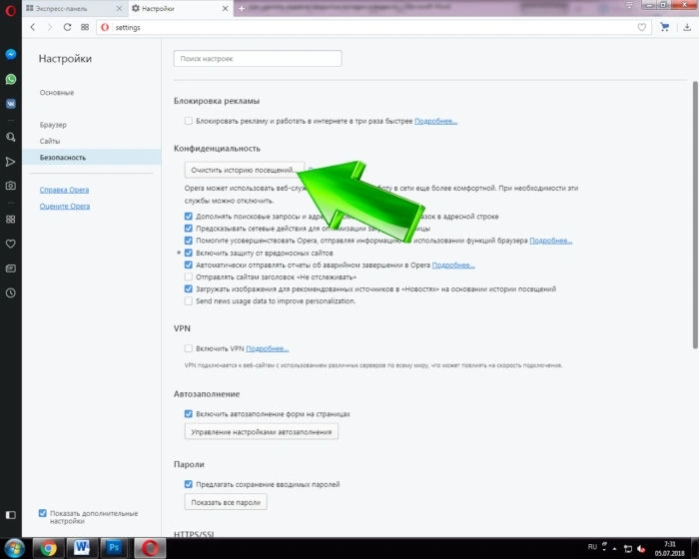Open clock showing 7:31 in tray

pyautogui.click(x=670, y=548)
